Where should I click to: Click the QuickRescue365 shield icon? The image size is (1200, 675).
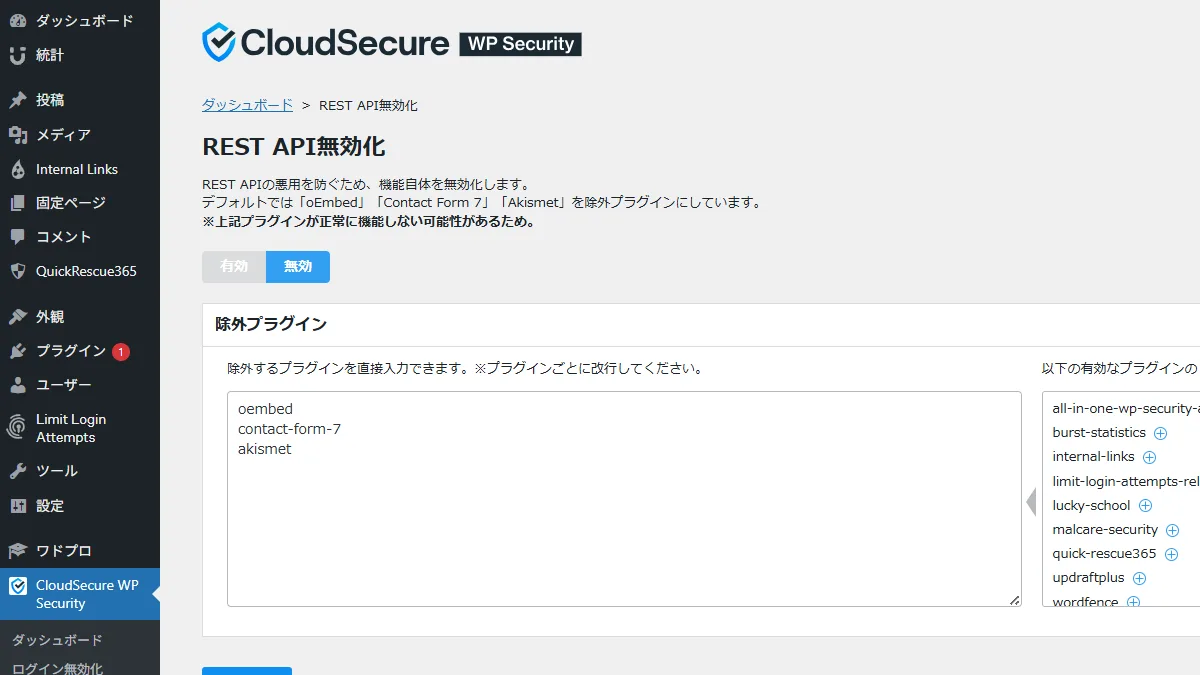(x=17, y=271)
